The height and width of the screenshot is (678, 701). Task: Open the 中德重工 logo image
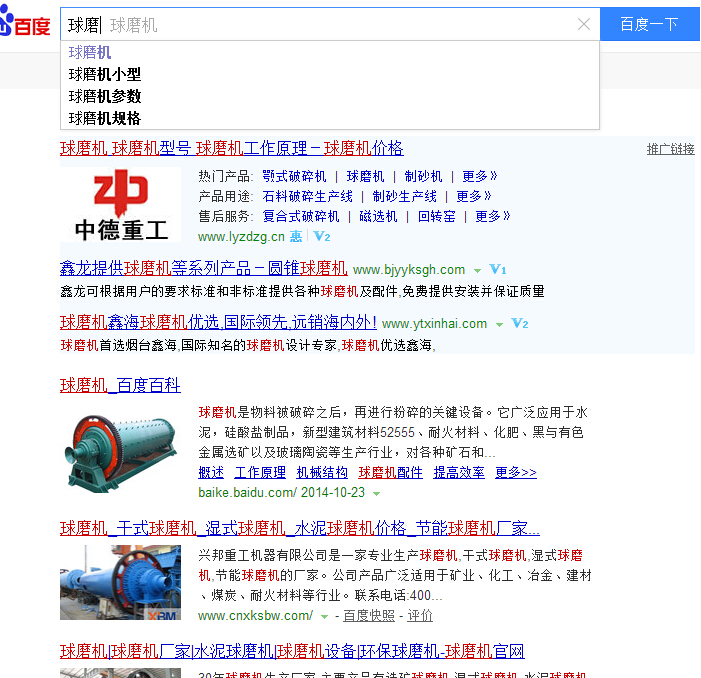(x=122, y=204)
